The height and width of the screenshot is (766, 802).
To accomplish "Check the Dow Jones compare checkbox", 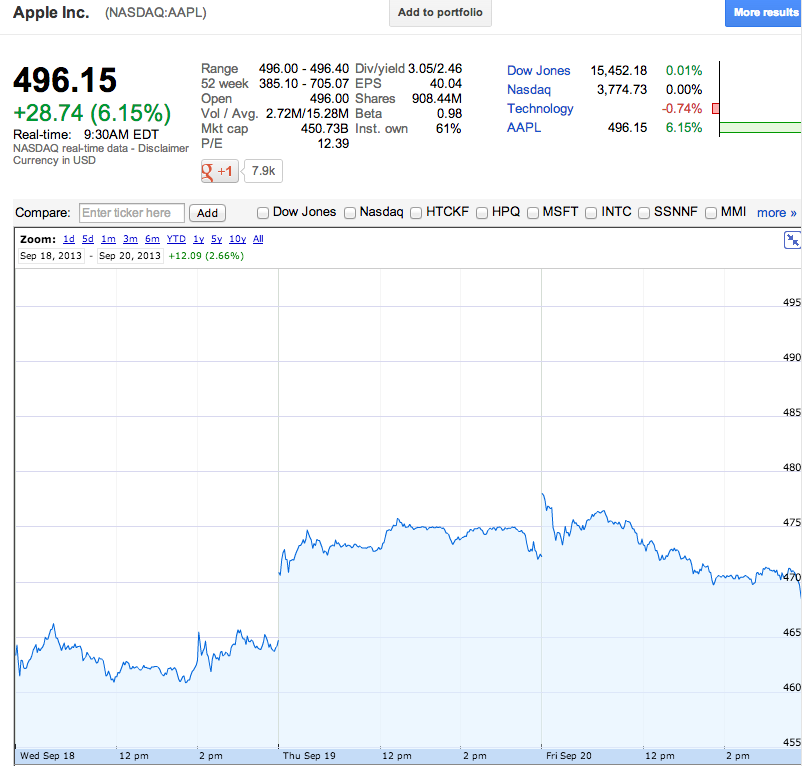I will point(263,213).
